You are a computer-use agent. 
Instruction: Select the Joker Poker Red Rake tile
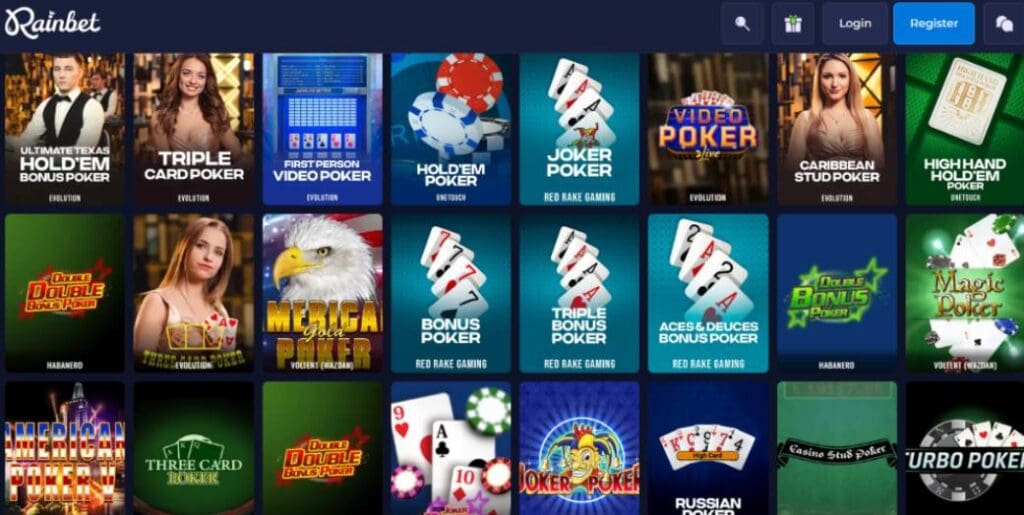(x=579, y=129)
